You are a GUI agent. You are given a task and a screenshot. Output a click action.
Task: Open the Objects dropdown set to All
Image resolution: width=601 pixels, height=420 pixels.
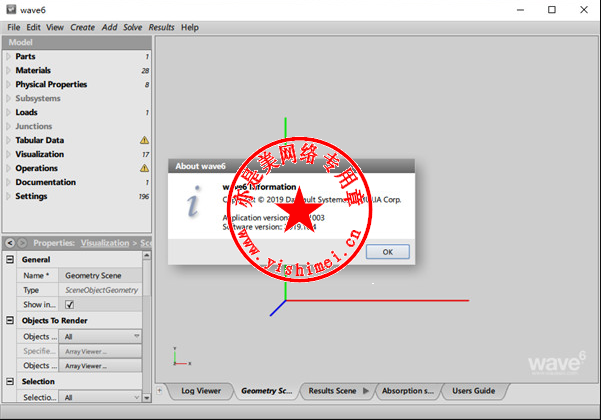coord(100,336)
